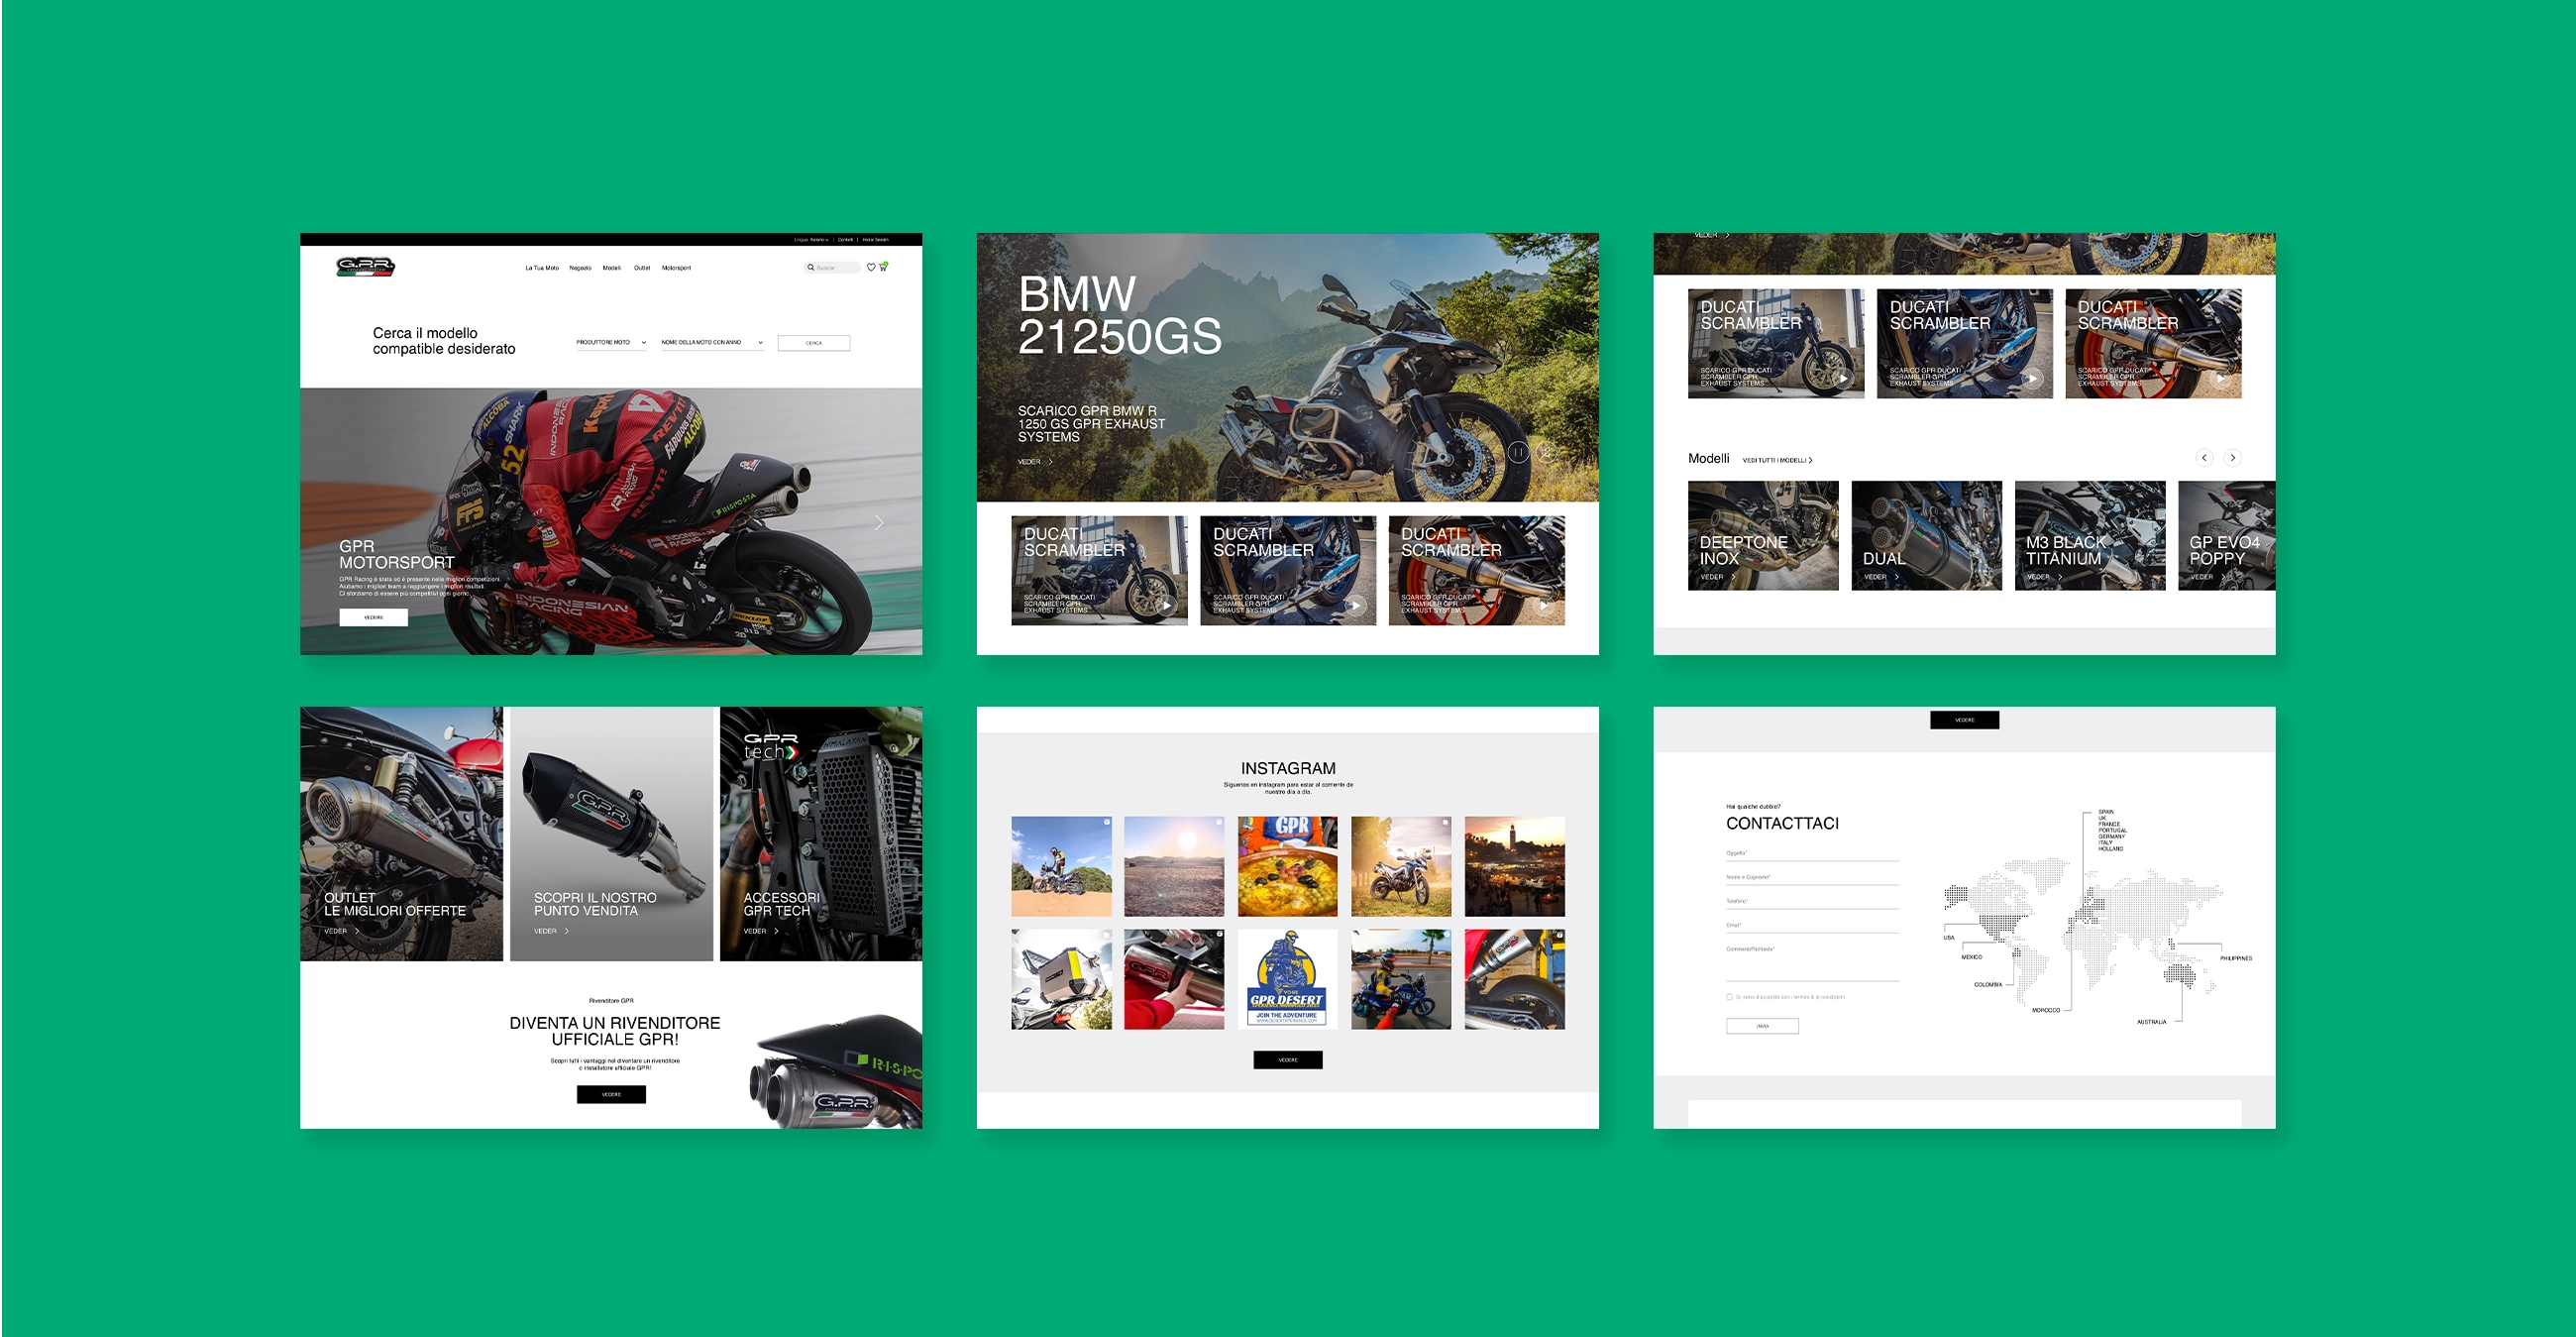2576x1337 pixels.
Task: Open the Motorsport menu item
Action: [x=676, y=268]
